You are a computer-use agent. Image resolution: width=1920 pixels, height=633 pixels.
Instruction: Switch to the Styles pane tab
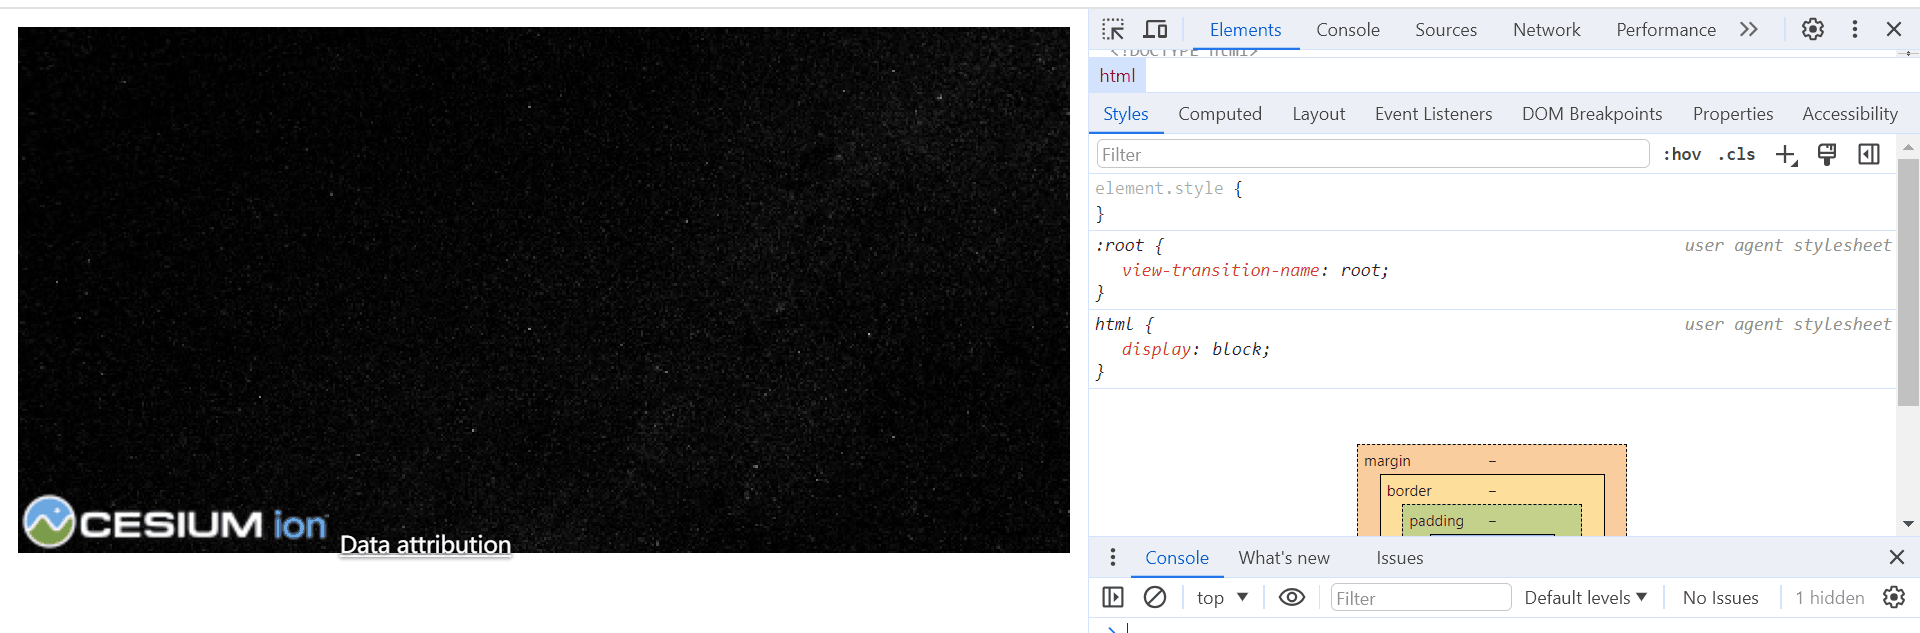pos(1126,114)
